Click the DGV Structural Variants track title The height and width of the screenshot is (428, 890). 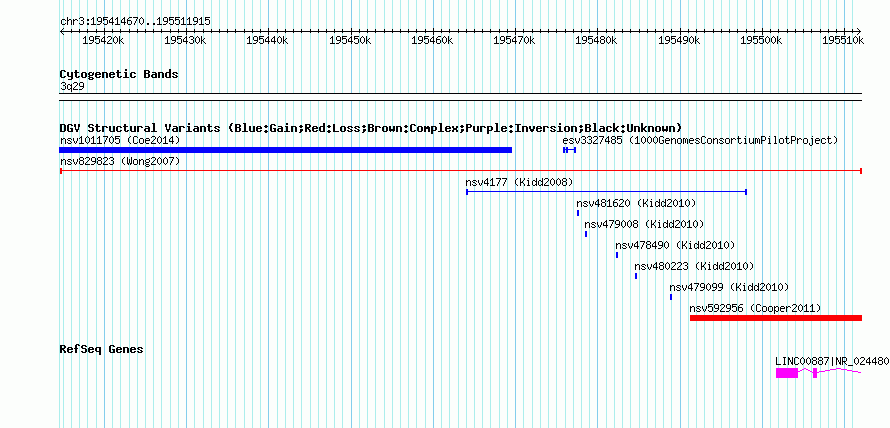(x=371, y=128)
